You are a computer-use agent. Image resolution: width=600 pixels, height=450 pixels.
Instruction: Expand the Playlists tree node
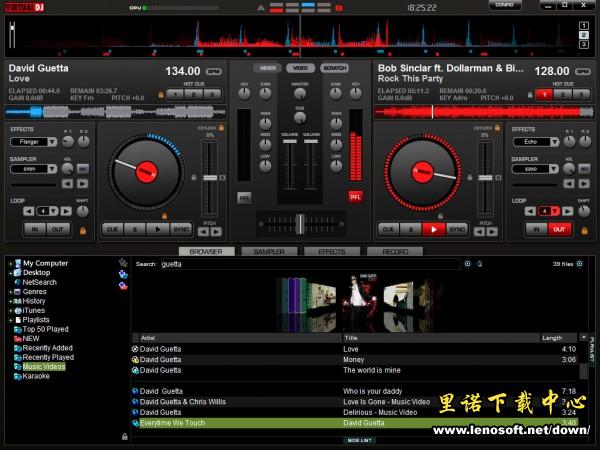pyautogui.click(x=11, y=320)
